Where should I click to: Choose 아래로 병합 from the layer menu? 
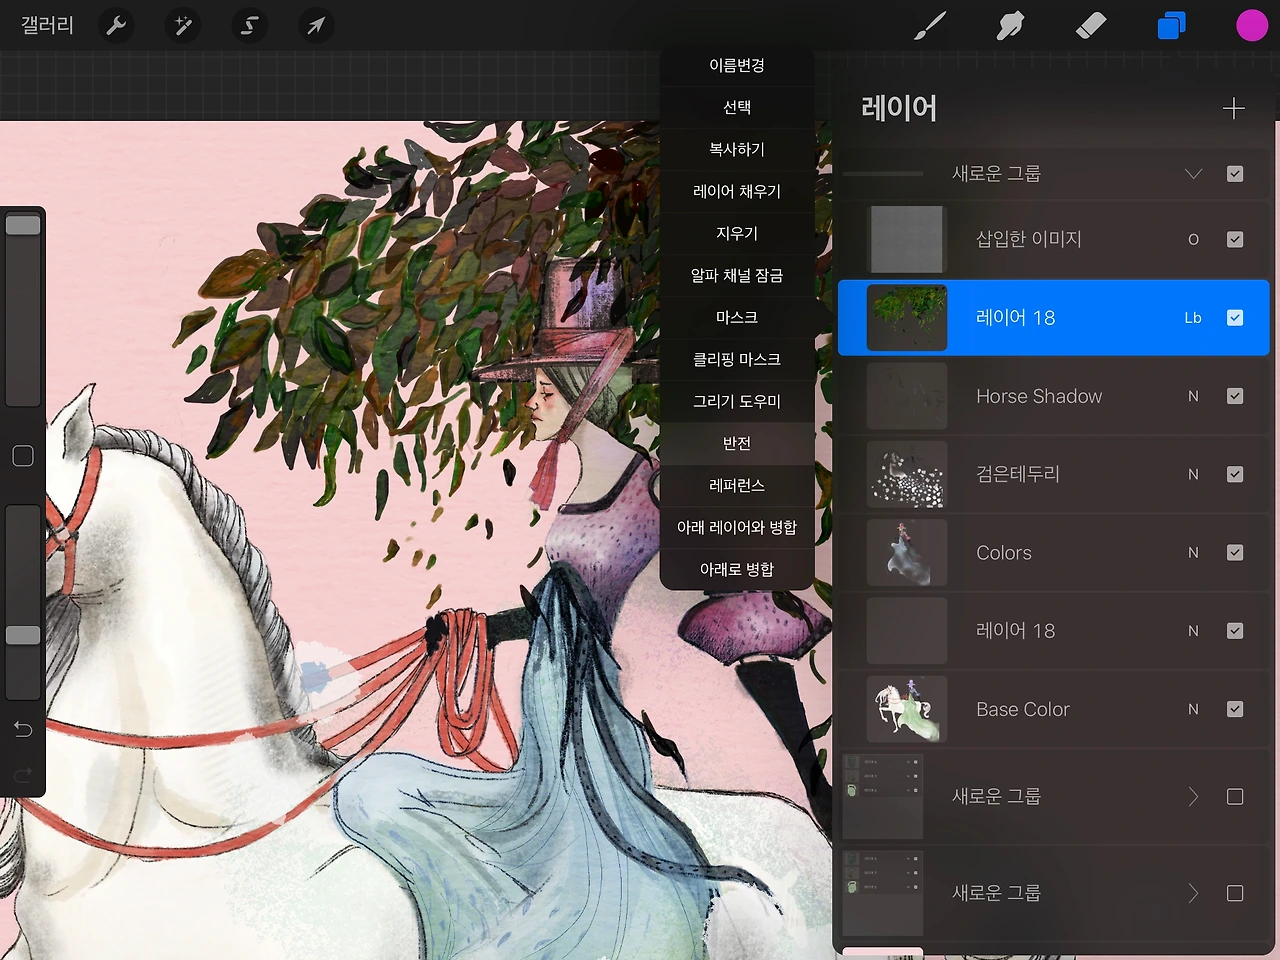(737, 569)
